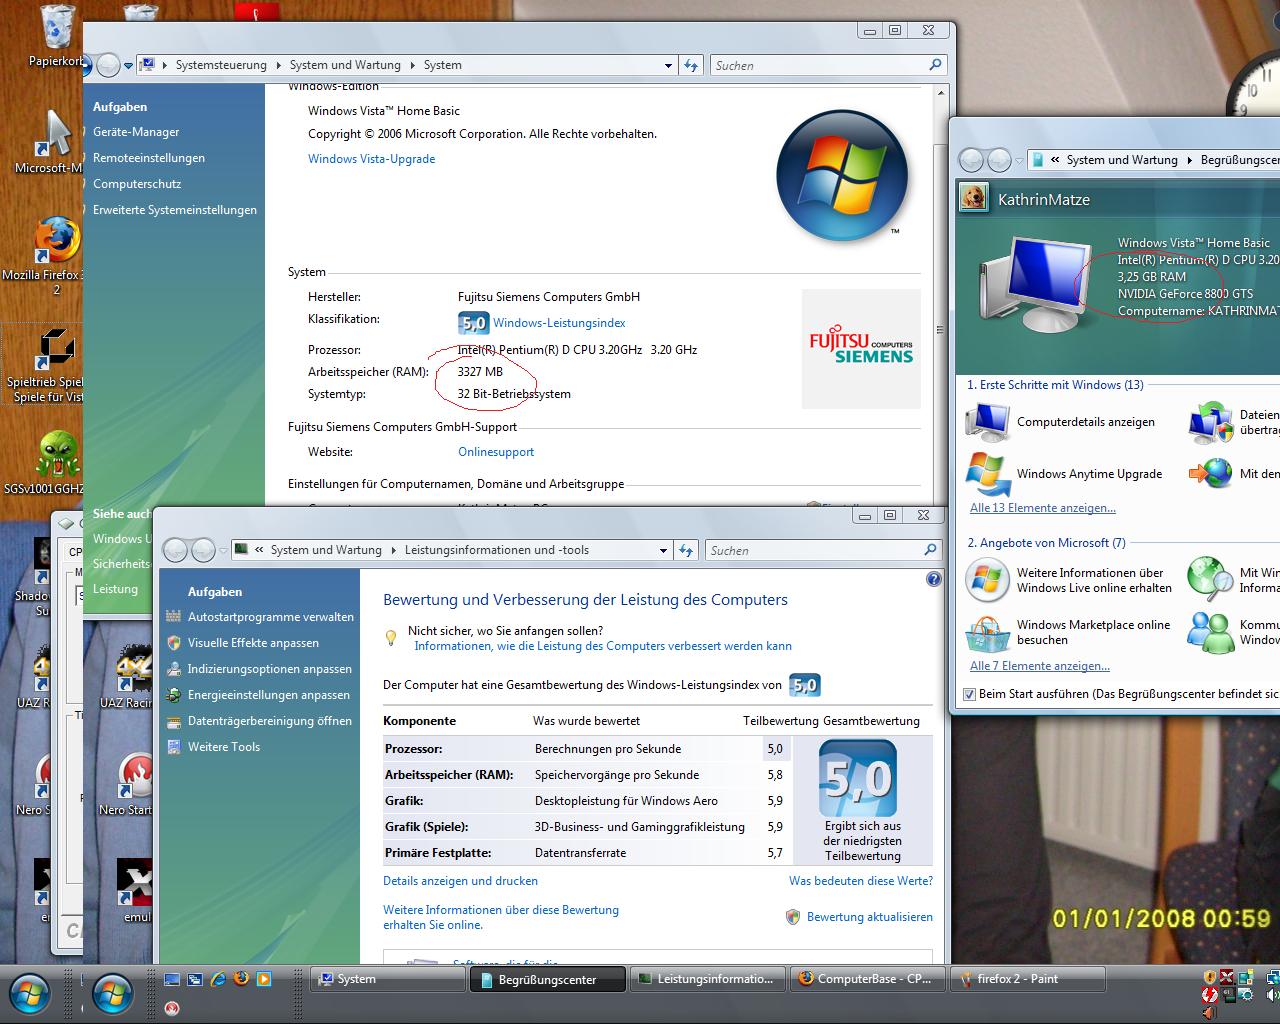This screenshot has width=1280, height=1024.
Task: Switch to Begrüßungscenter taskbar button
Action: point(547,980)
